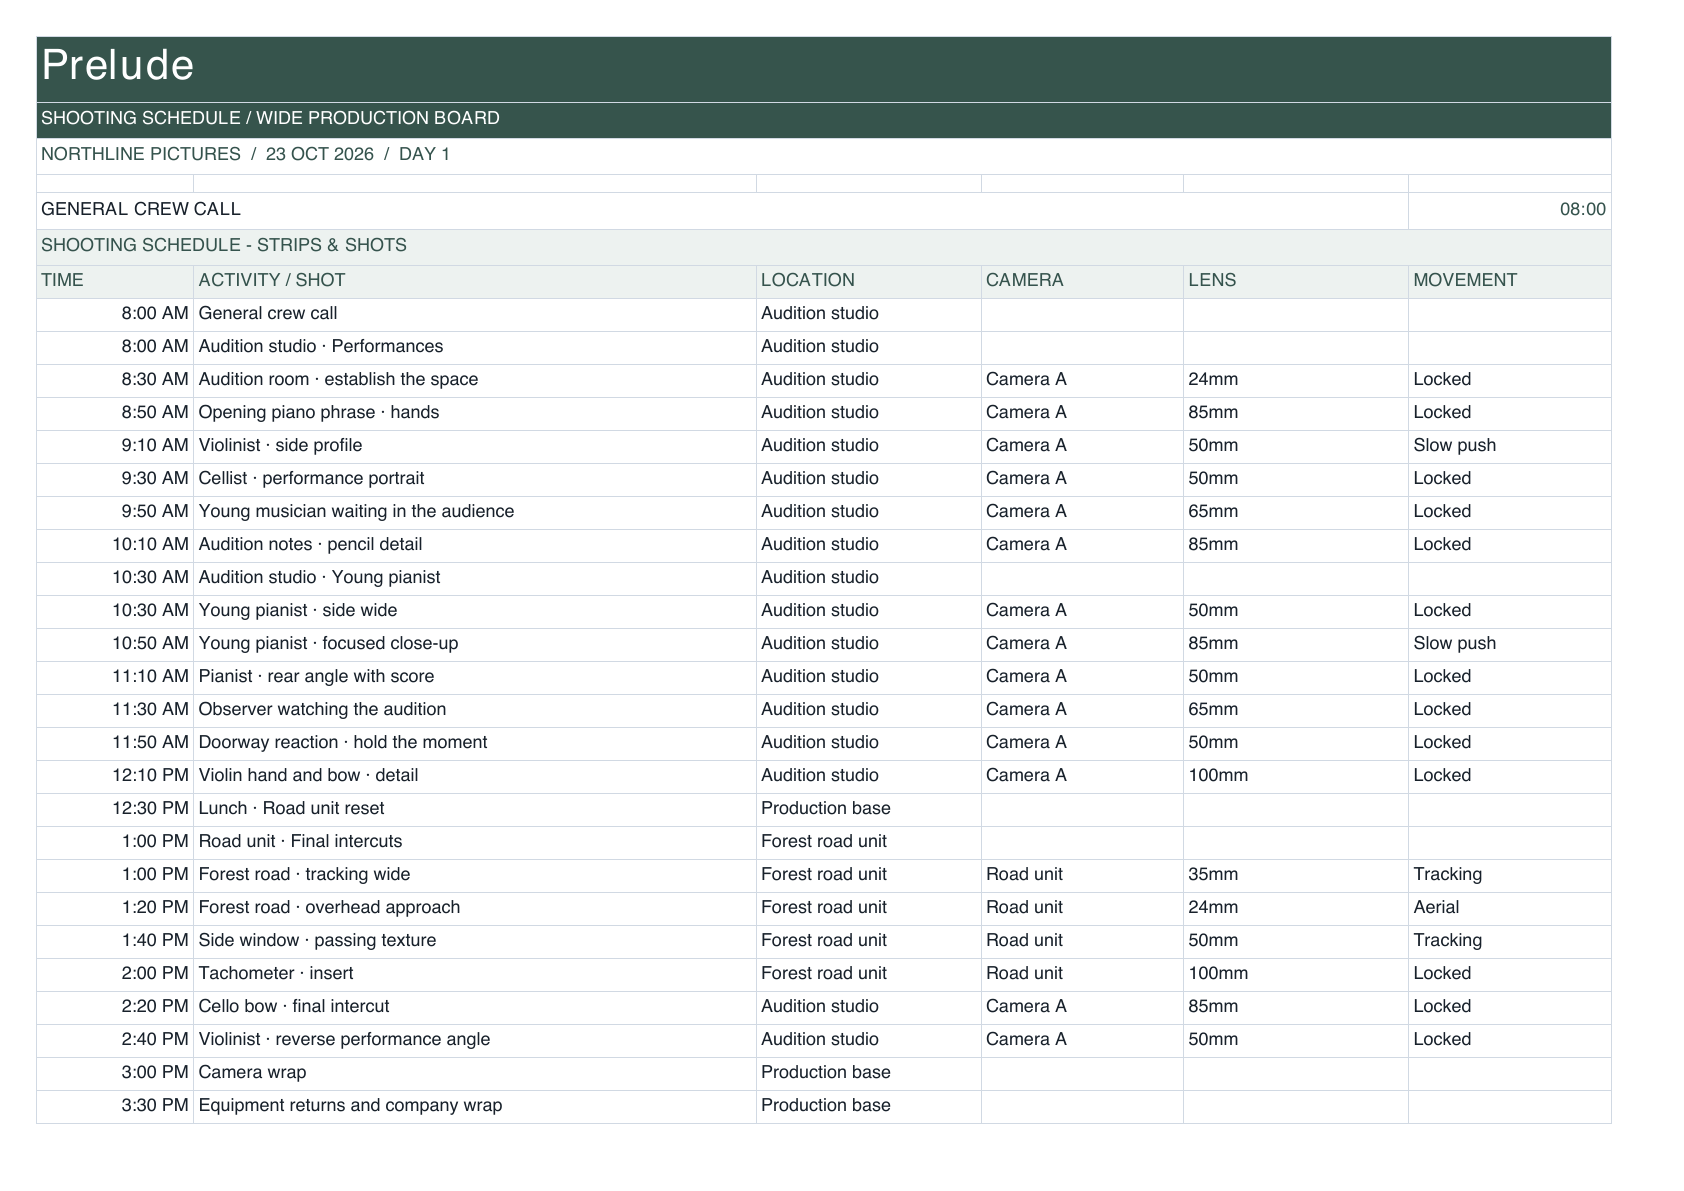This screenshot has height=1191, width=1684.
Task: Select 'SHOOTING SCHEDULE - STRIPS & SHOTS' section header
Action: pyautogui.click(x=823, y=246)
